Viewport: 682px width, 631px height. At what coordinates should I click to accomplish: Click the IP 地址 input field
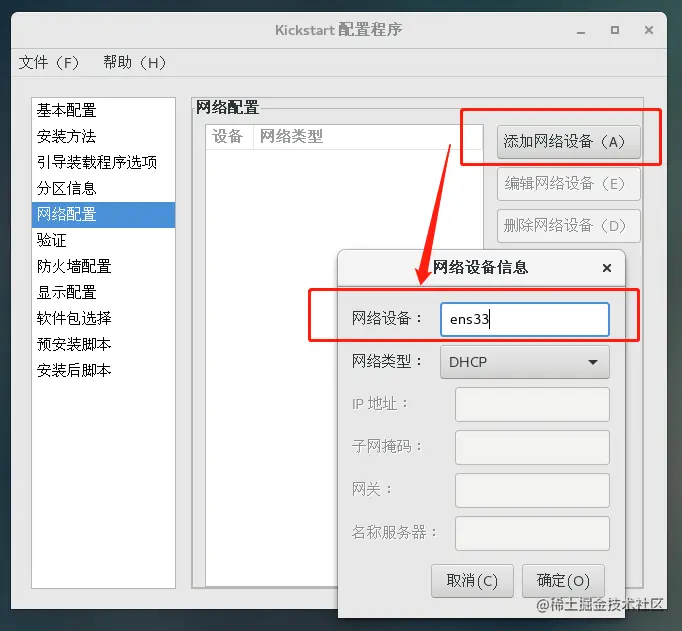coord(532,404)
